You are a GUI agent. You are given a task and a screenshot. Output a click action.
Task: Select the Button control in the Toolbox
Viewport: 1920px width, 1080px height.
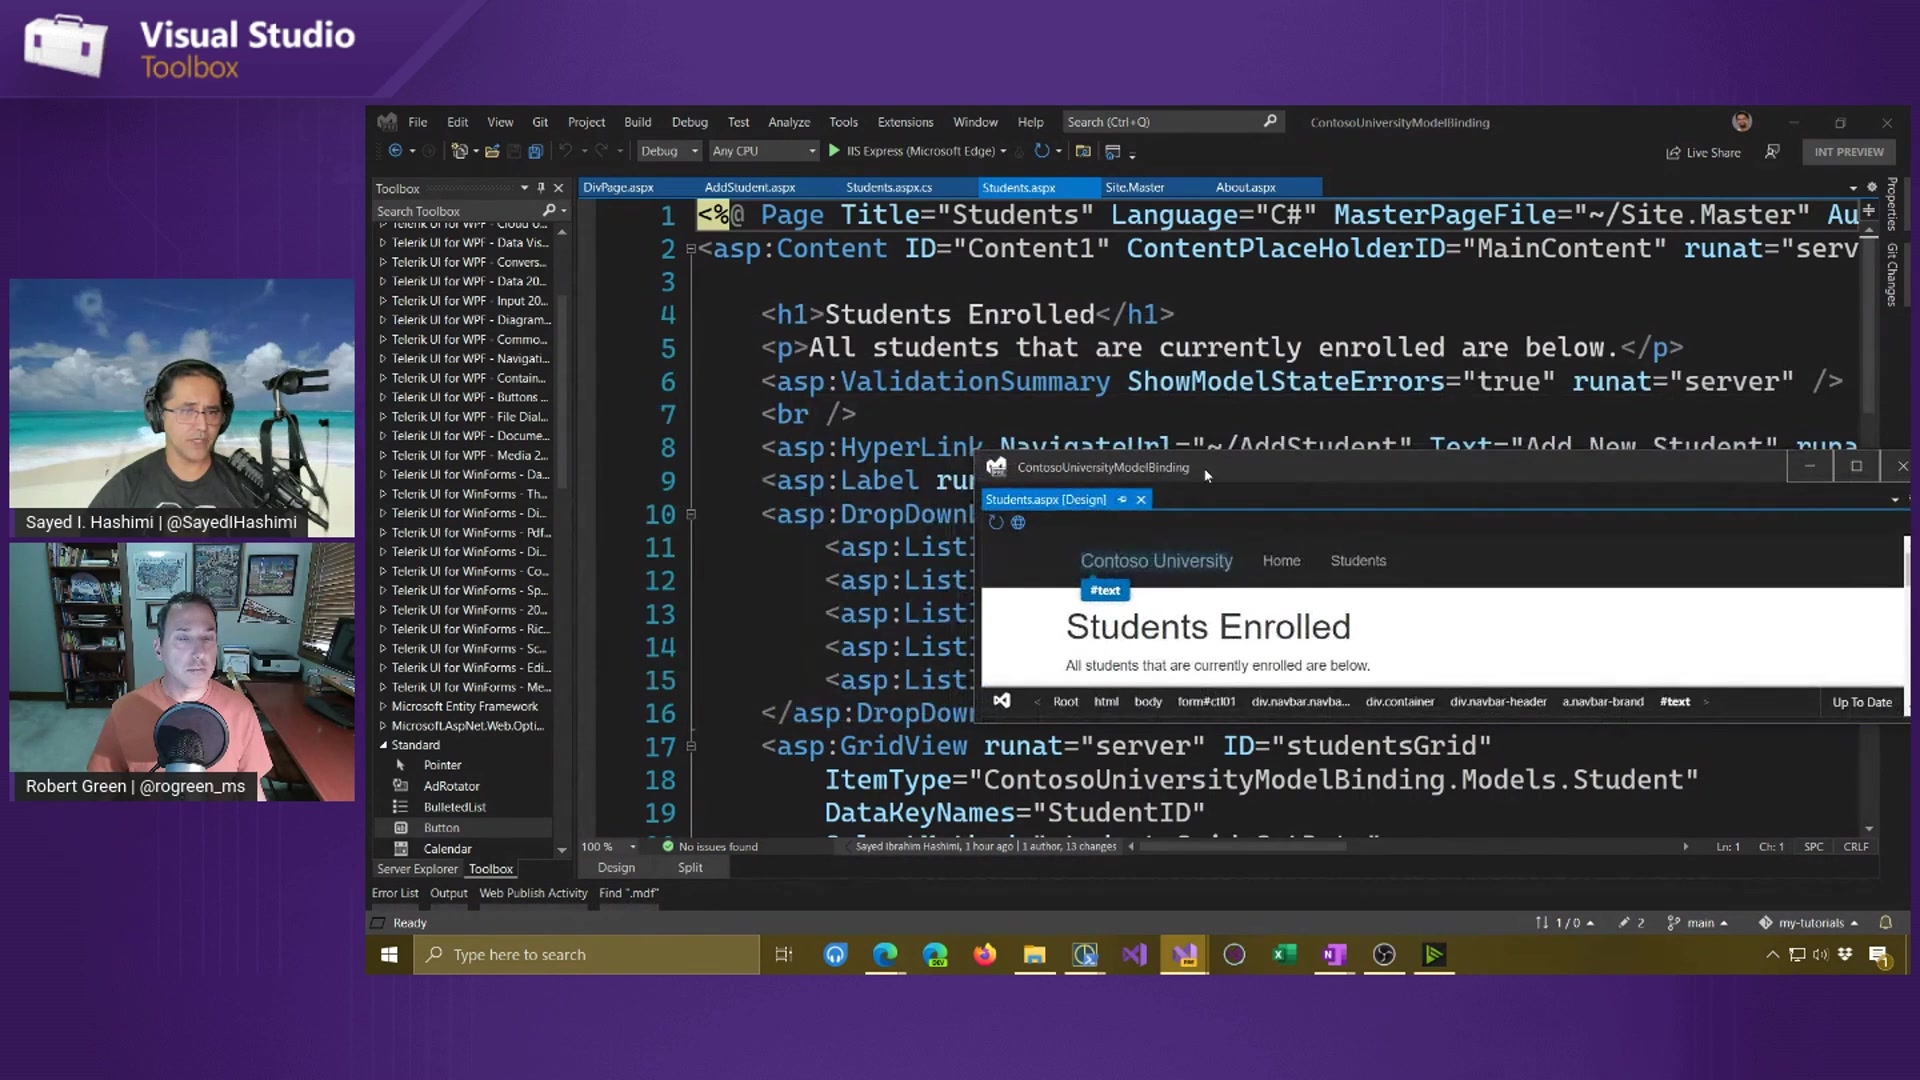(x=441, y=827)
